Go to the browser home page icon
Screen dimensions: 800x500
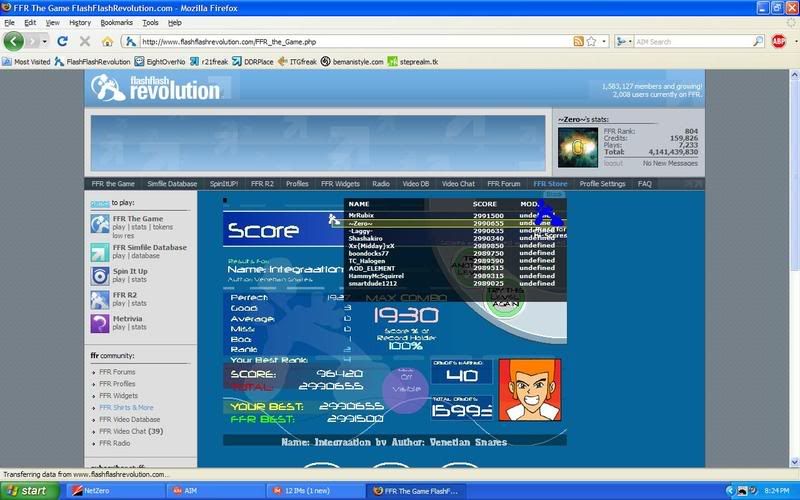(108, 41)
